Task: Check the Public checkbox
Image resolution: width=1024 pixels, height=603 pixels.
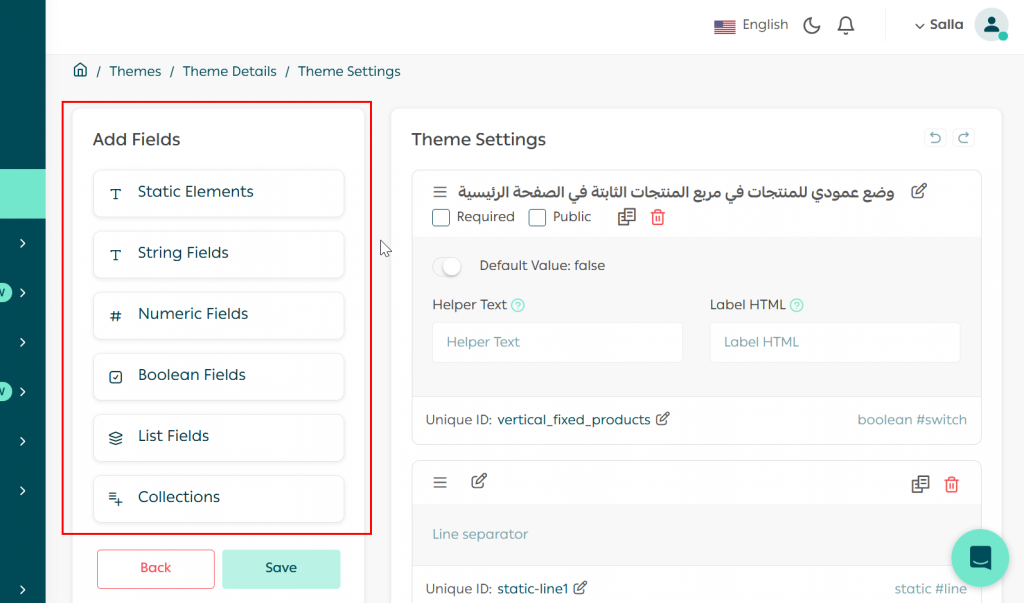Action: (537, 217)
